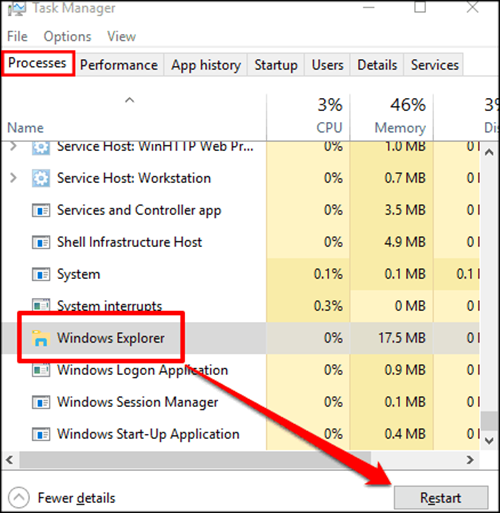
Task: Click the Fewer details link
Action: (76, 498)
